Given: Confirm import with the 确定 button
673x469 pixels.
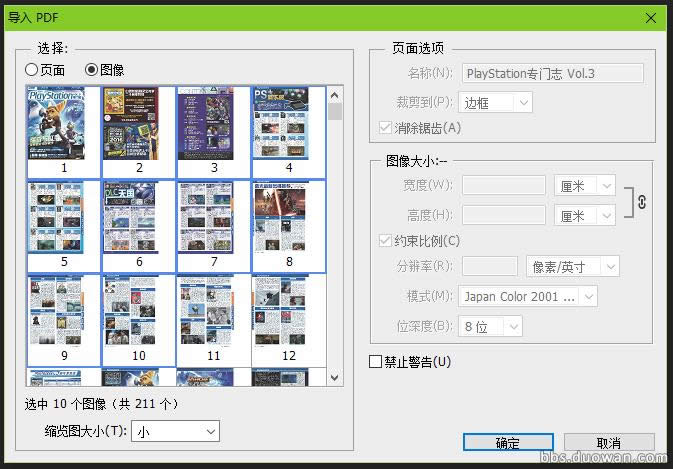Looking at the screenshot, I should pos(508,443).
